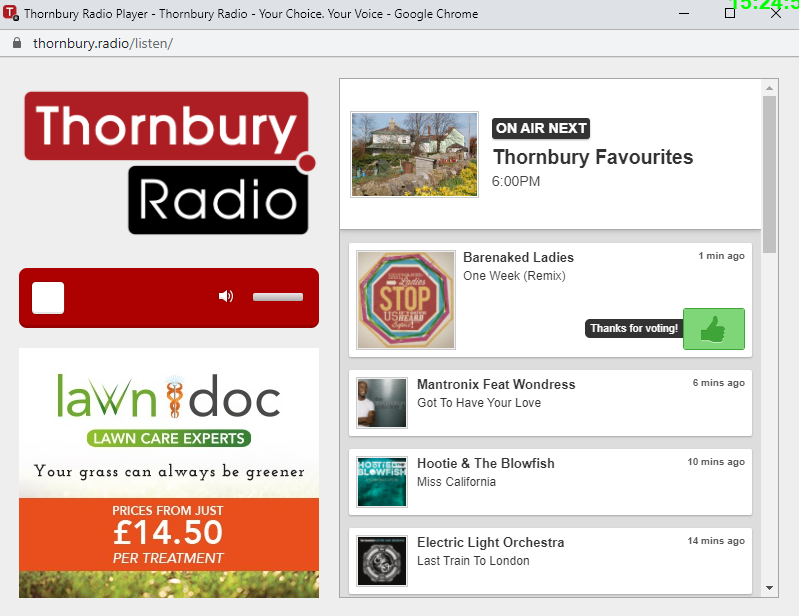The width and height of the screenshot is (799, 616).
Task: Click the Thornbury Radio favicon in title bar
Action: coord(10,13)
